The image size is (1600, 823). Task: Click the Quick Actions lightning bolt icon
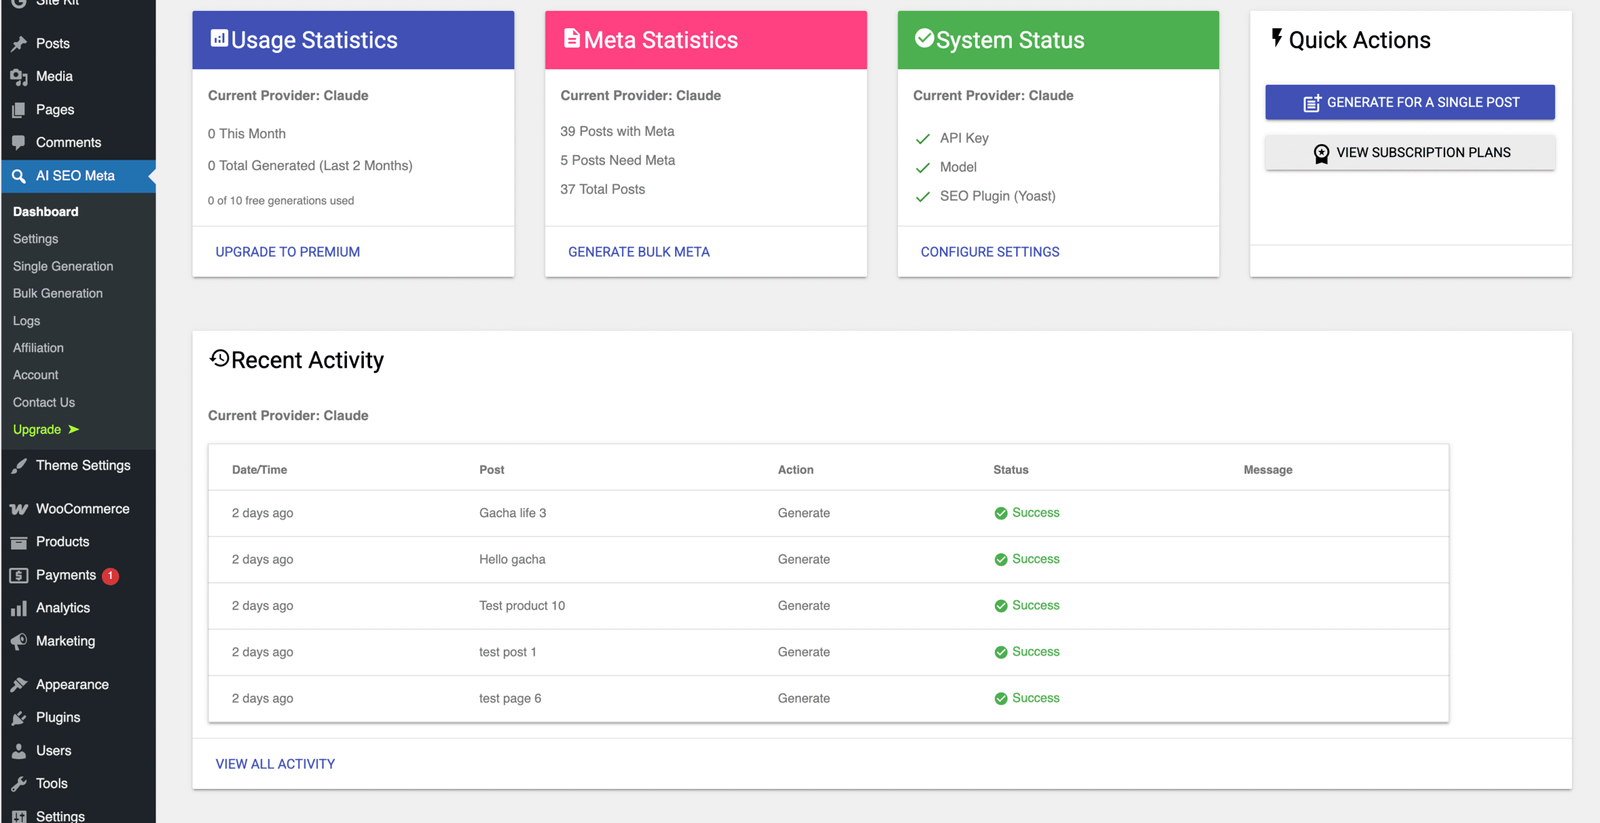point(1277,38)
